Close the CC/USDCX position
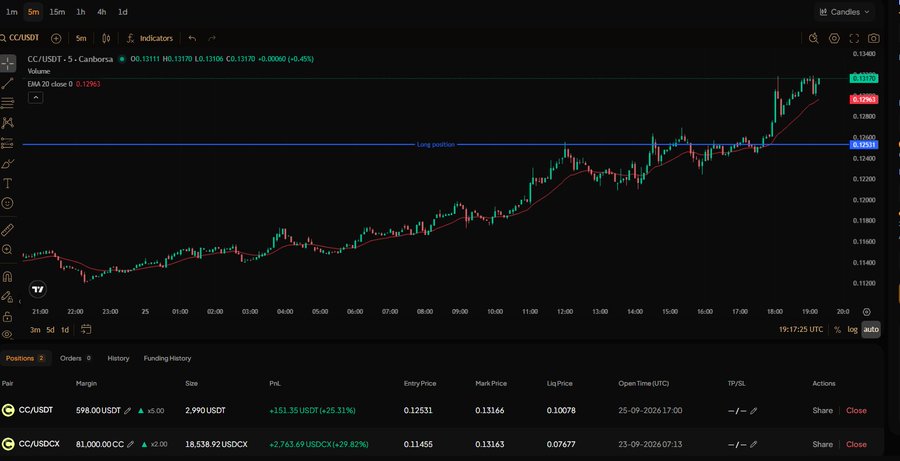The image size is (900, 461). (x=856, y=444)
